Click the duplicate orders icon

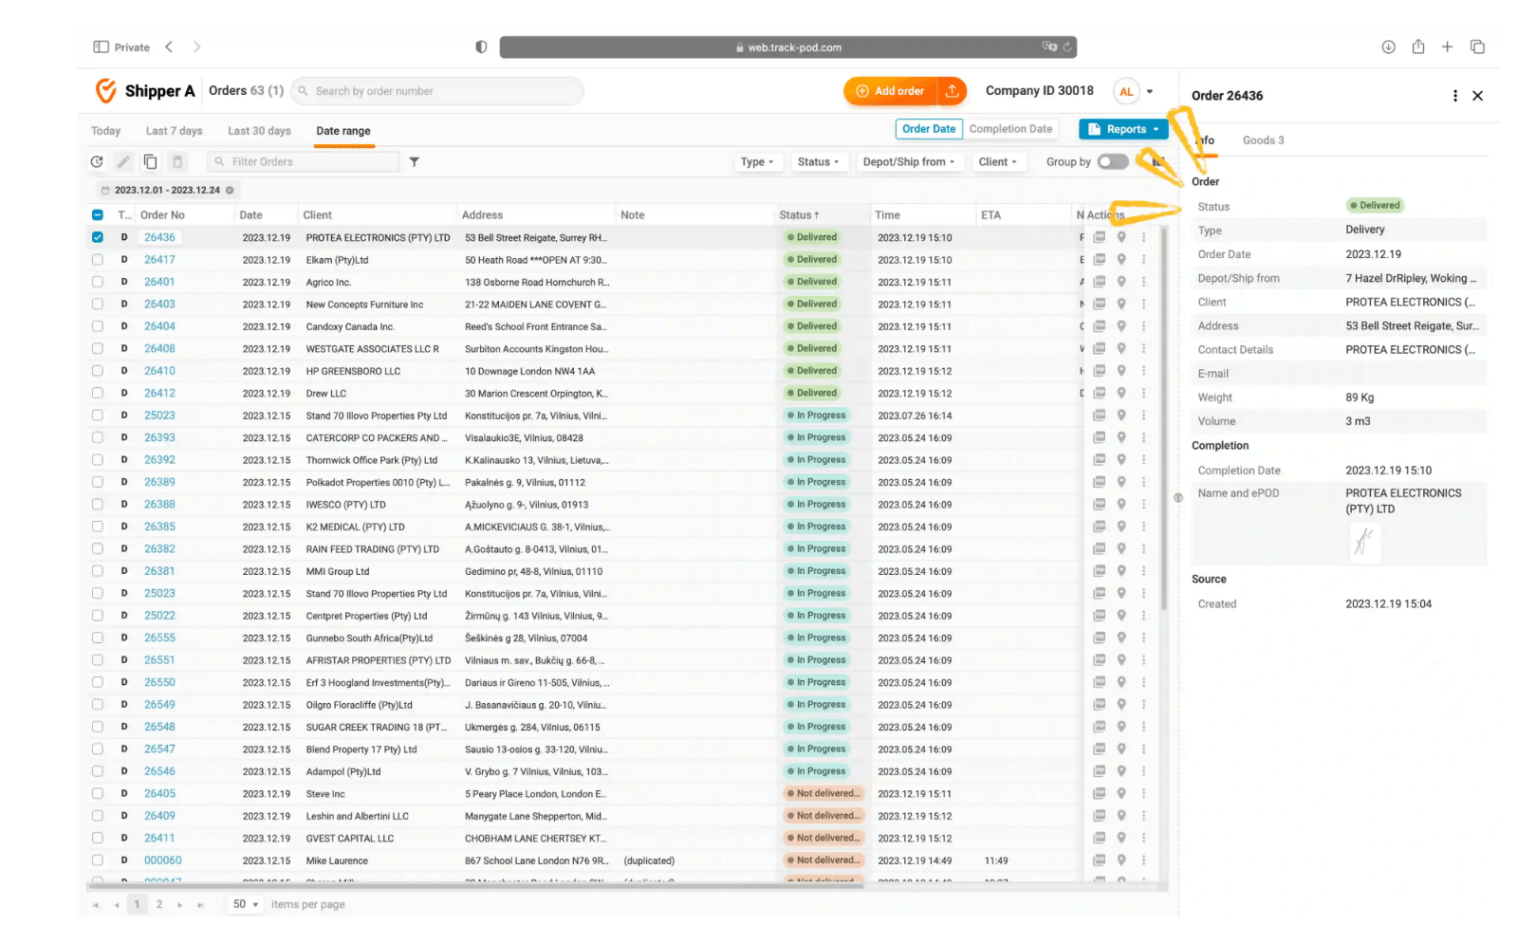coord(149,161)
